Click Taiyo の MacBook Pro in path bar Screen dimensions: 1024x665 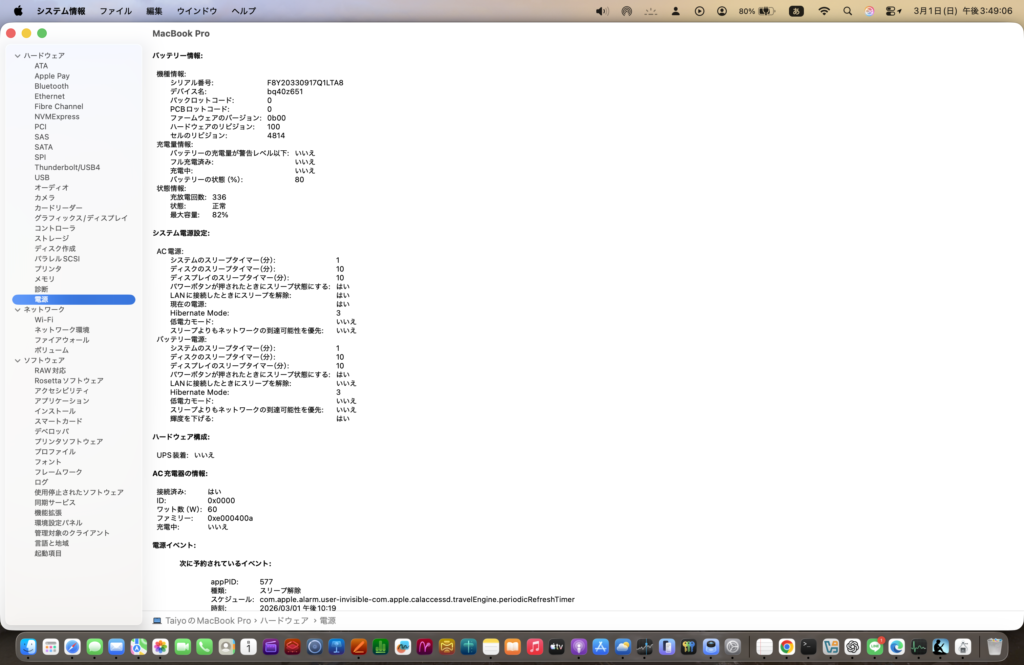(207, 621)
